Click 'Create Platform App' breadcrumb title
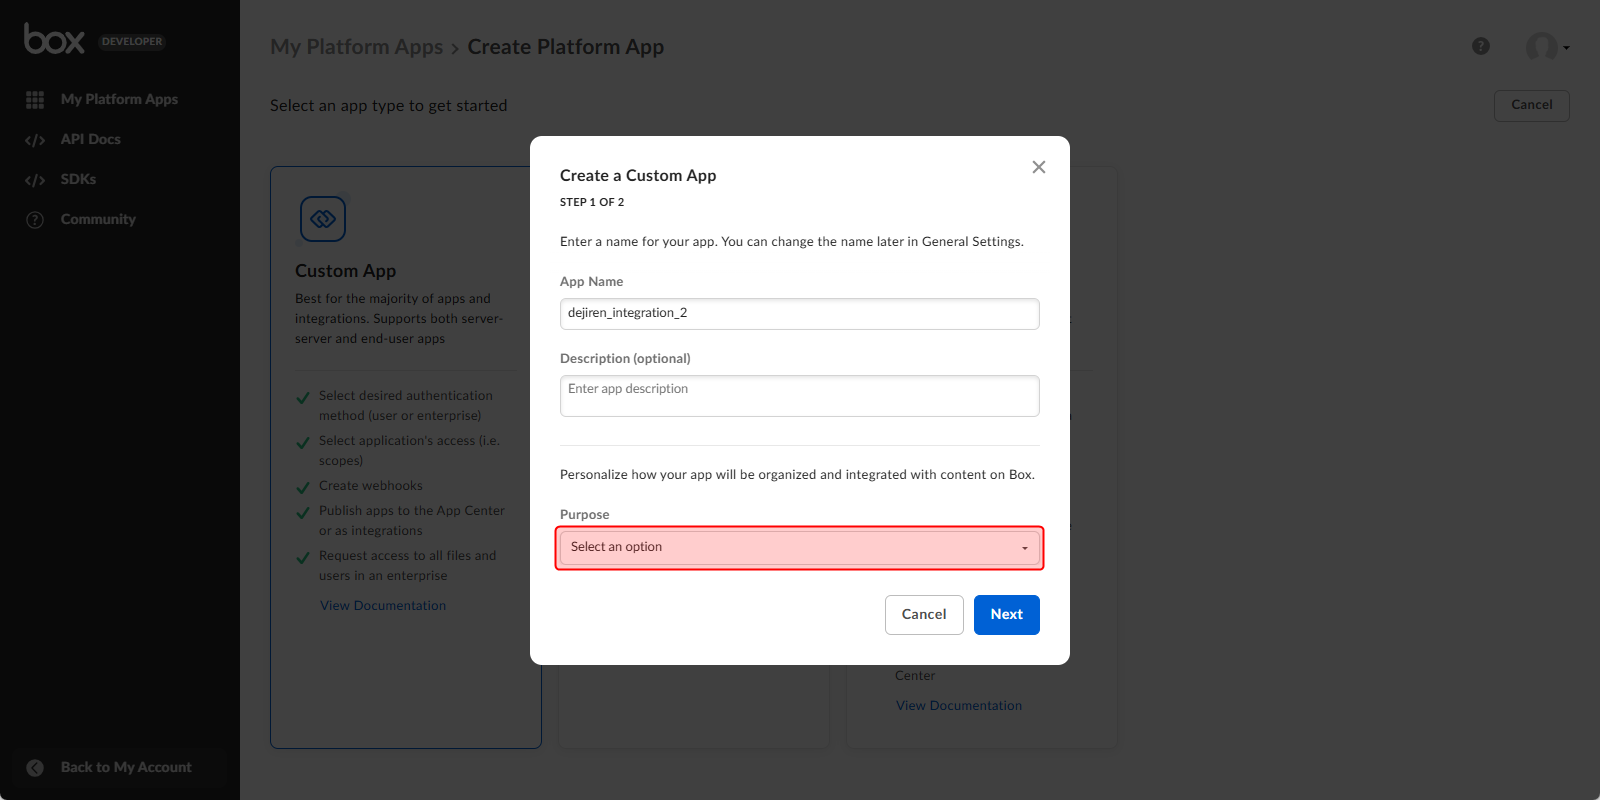This screenshot has width=1600, height=800. tap(566, 47)
